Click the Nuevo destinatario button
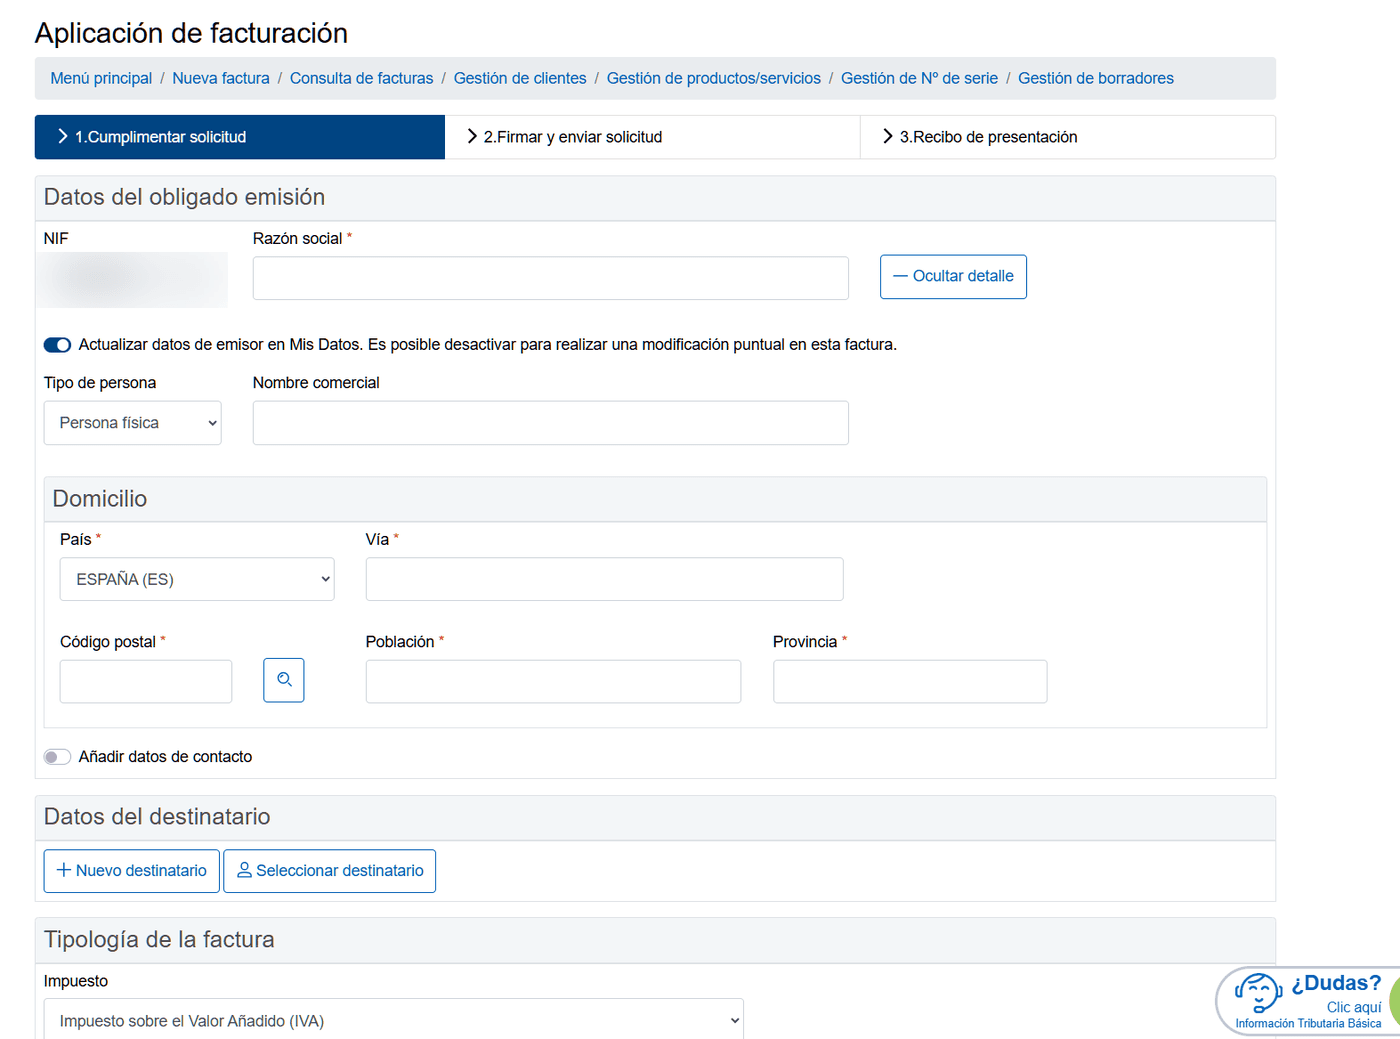The width and height of the screenshot is (1400, 1039). coord(132,871)
